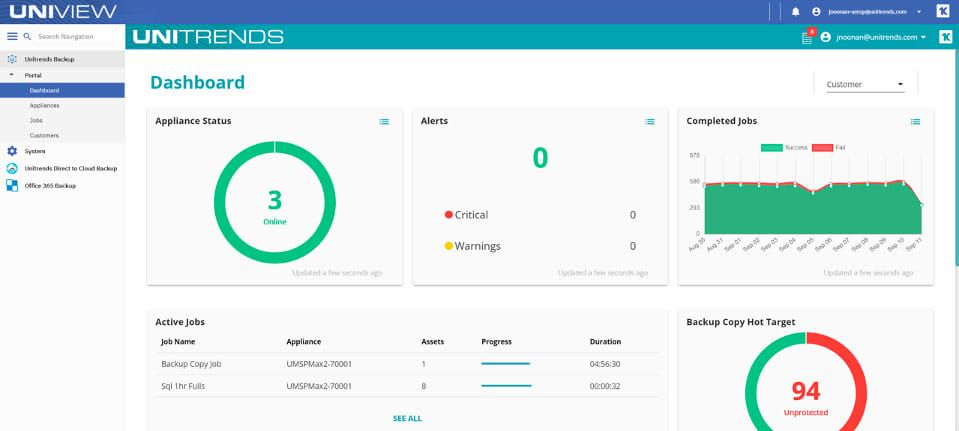
Task: Open the Completed Jobs list icon
Action: [x=915, y=122]
